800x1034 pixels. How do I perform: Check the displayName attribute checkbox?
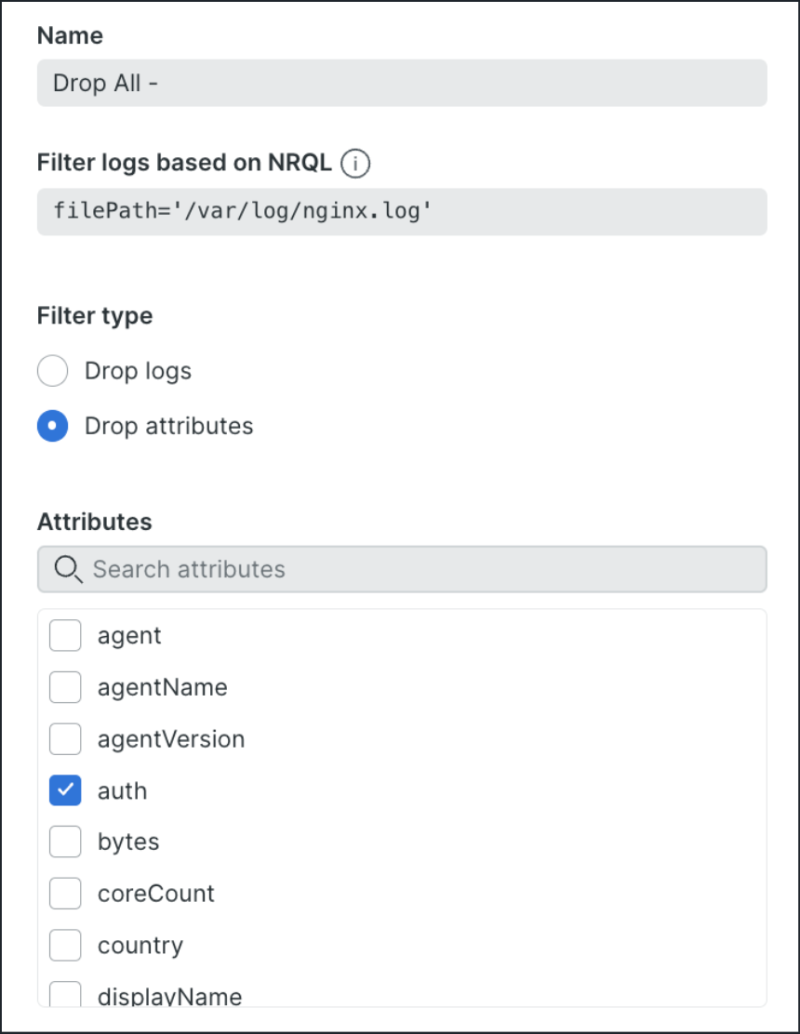64,993
